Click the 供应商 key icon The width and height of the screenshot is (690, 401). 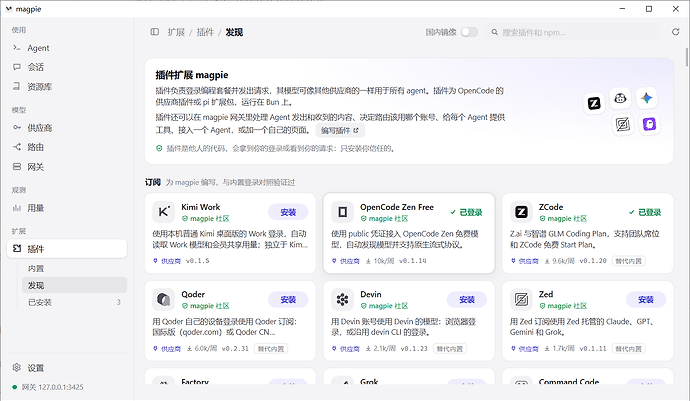(17, 128)
